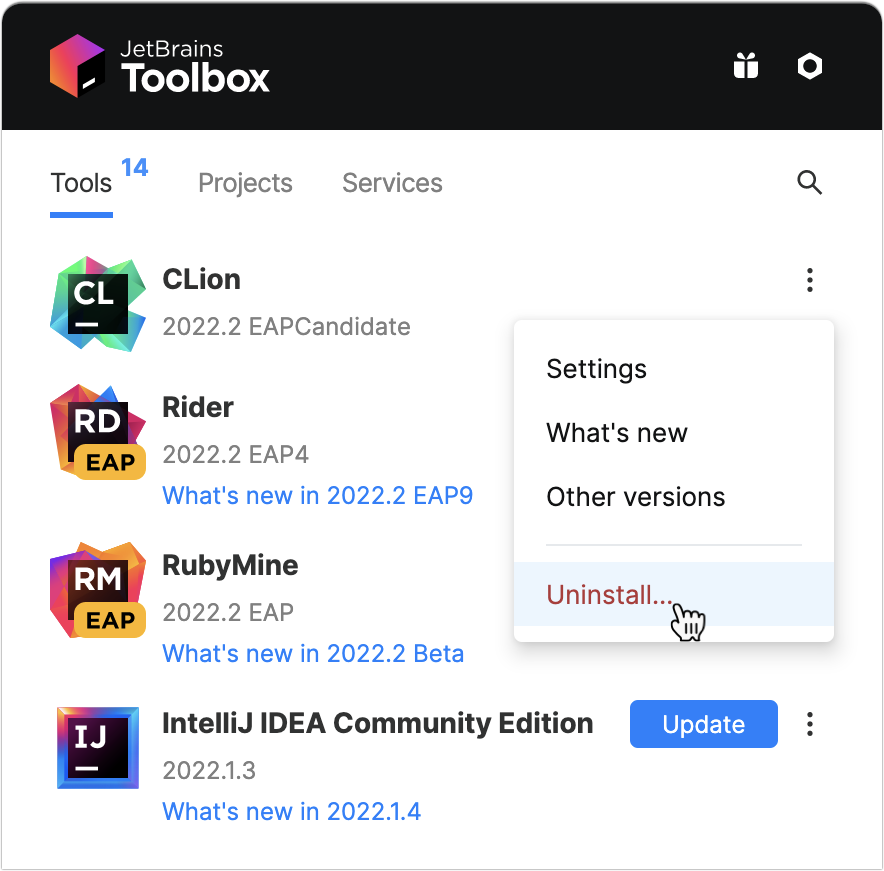
Task: Update IntelliJ IDEA Community Edition
Action: [x=703, y=723]
